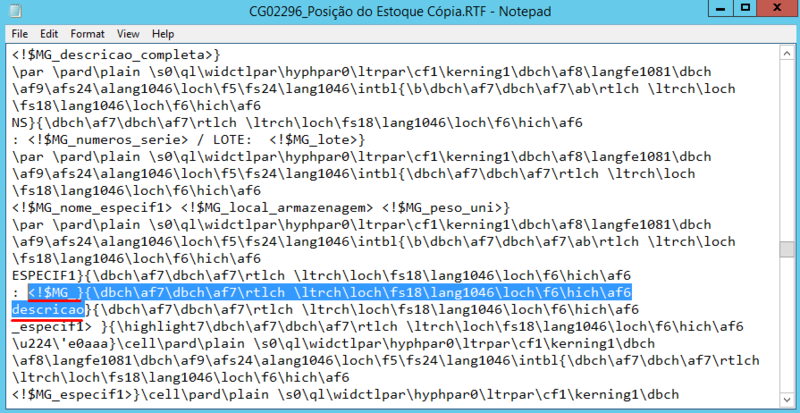Image resolution: width=800 pixels, height=413 pixels.
Task: Click the scrollbar down arrow
Action: tap(786, 398)
